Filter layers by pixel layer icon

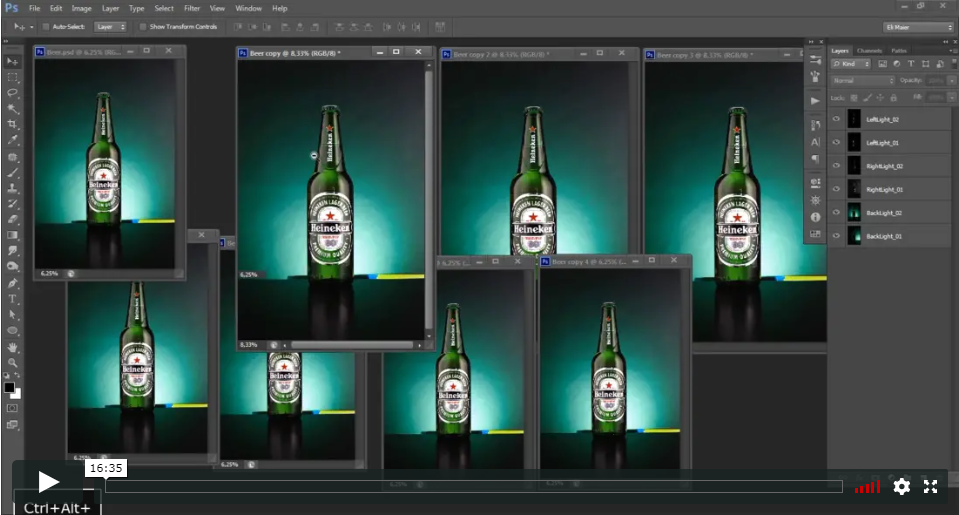[x=883, y=64]
